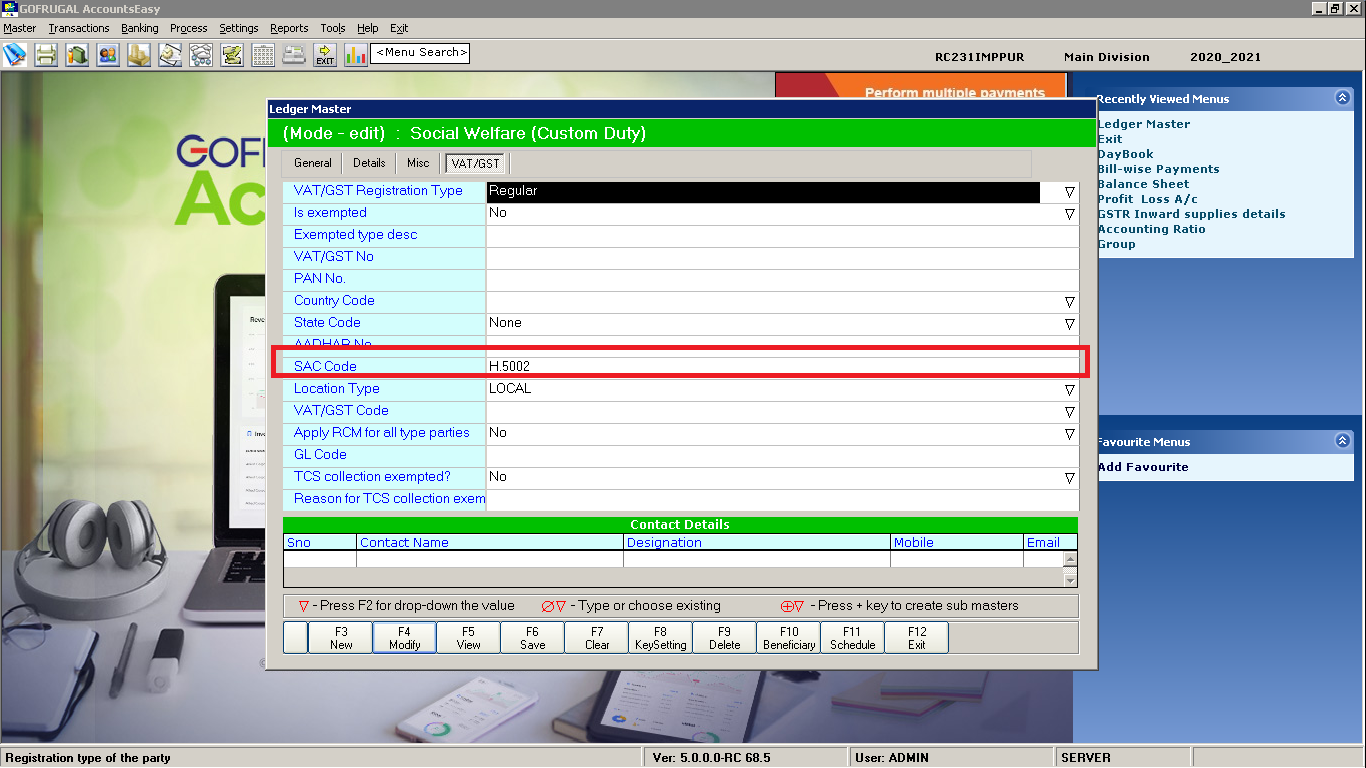Screen dimensions: 1366x768
Task: Click the Exit menu in menu bar
Action: (x=399, y=28)
